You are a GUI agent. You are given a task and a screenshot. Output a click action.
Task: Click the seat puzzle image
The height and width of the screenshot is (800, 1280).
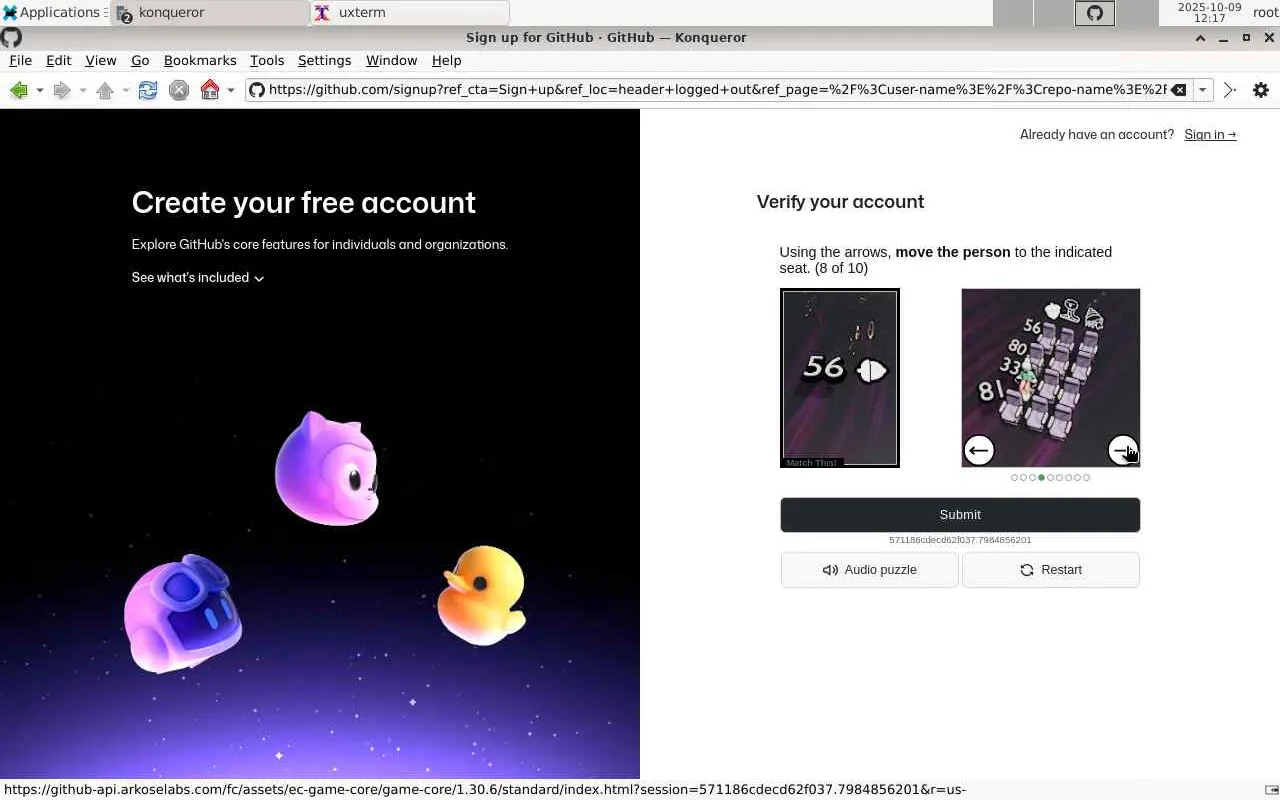[x=1051, y=378]
